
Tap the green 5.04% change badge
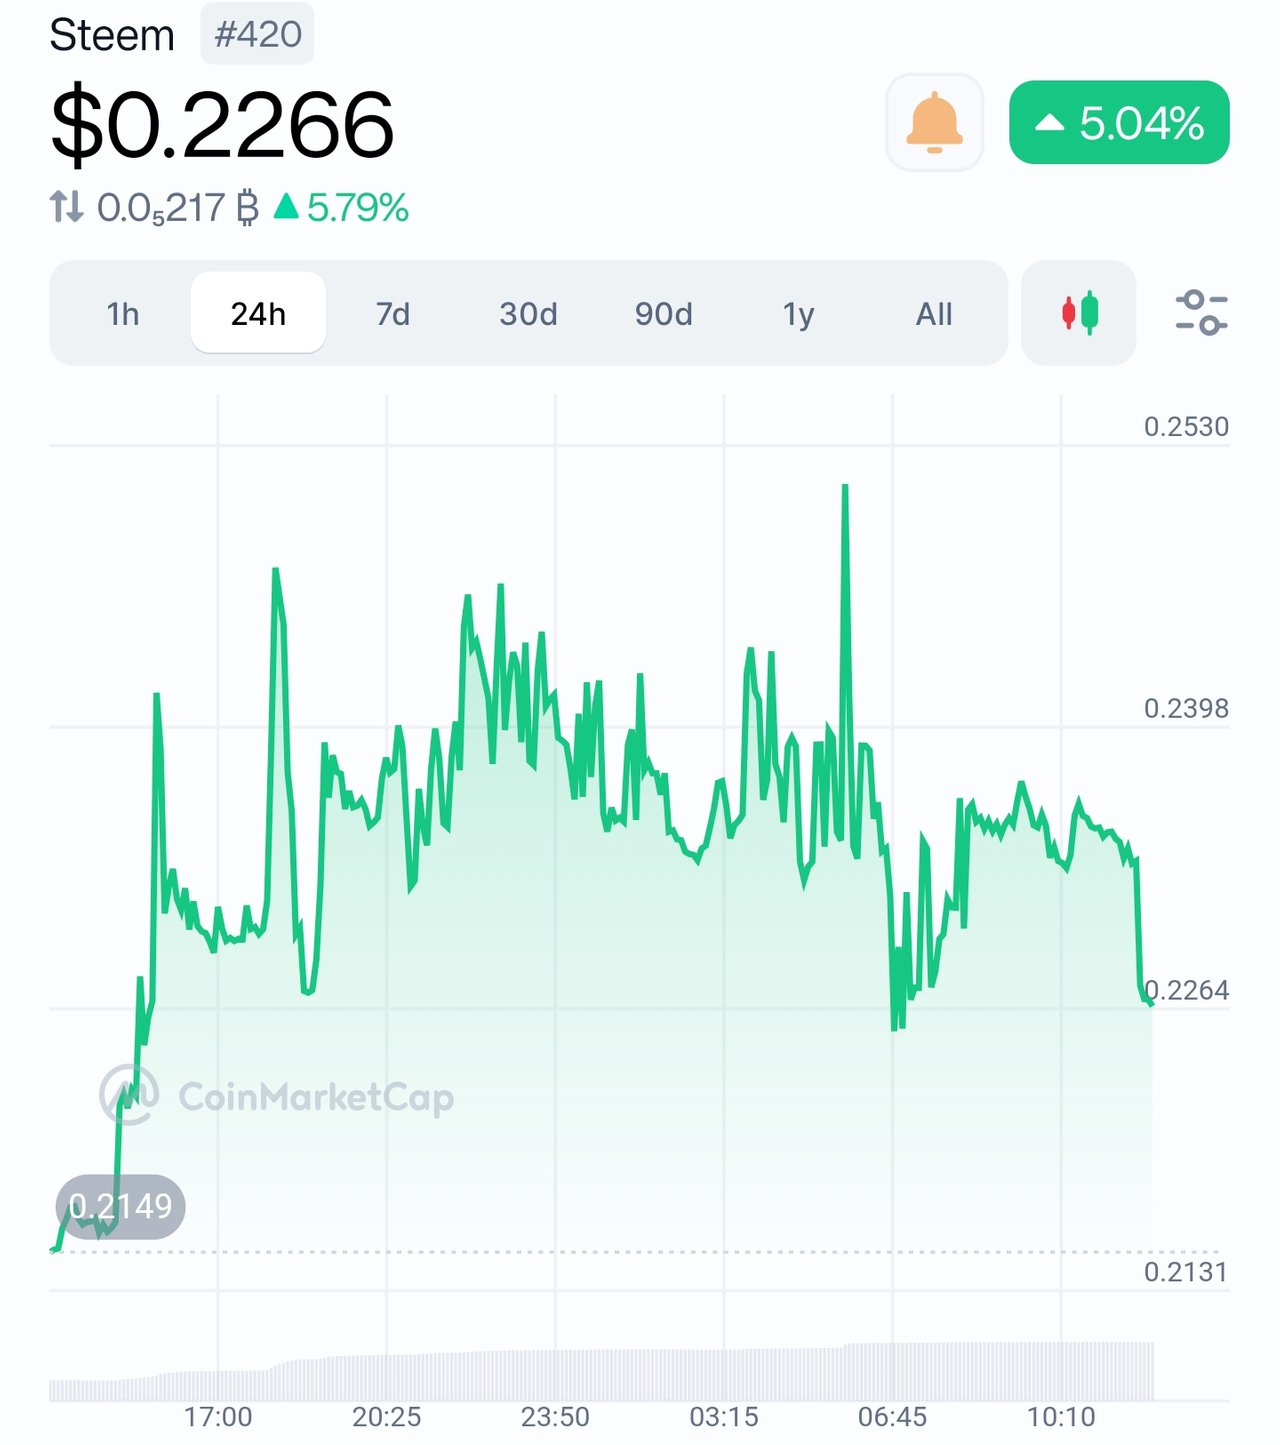pyautogui.click(x=1119, y=123)
